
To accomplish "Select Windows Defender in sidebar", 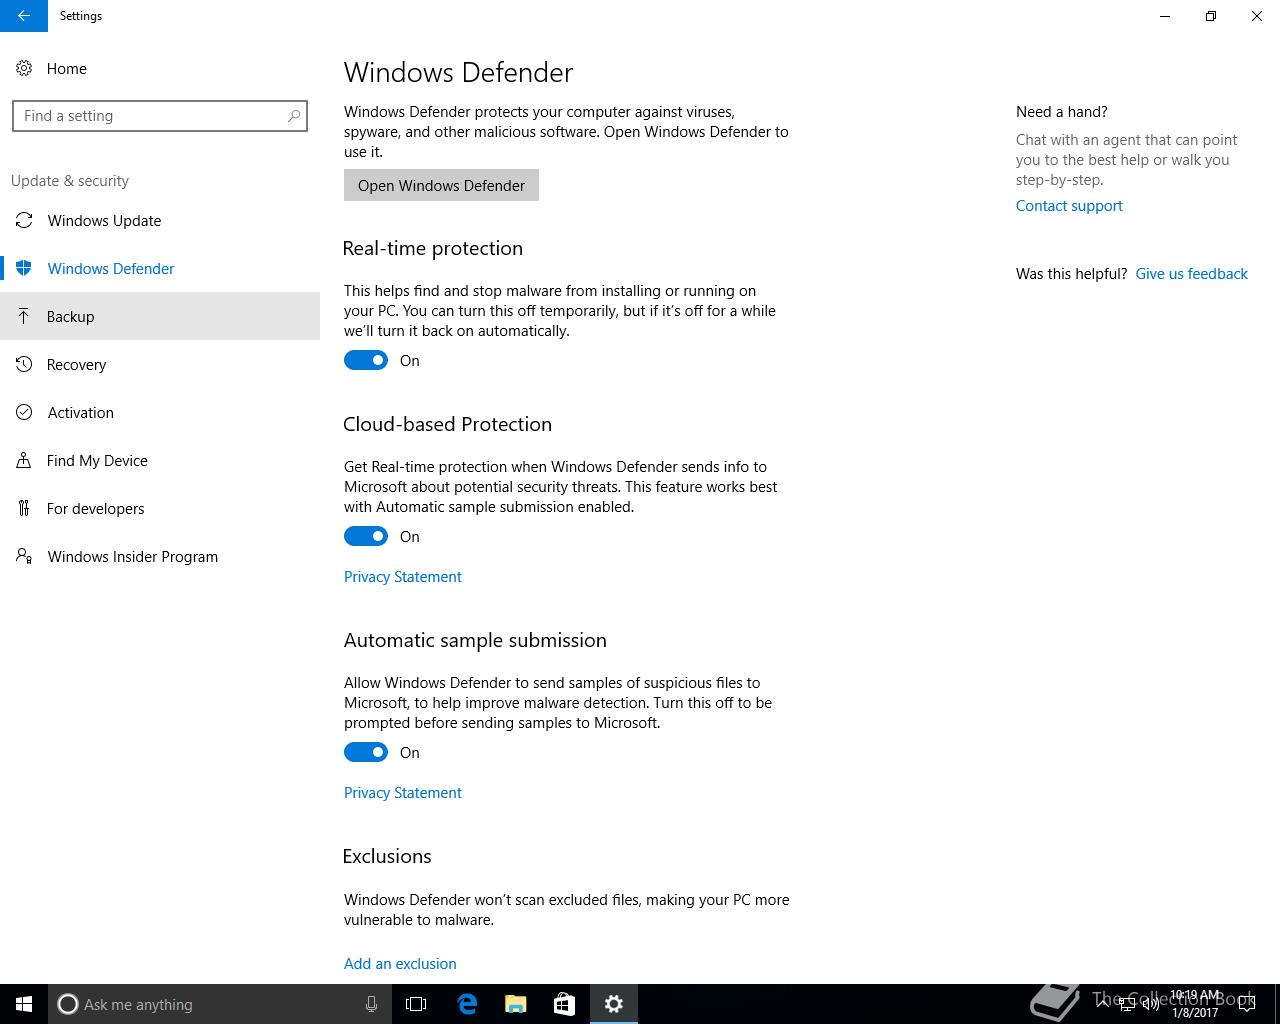I will (160, 269).
